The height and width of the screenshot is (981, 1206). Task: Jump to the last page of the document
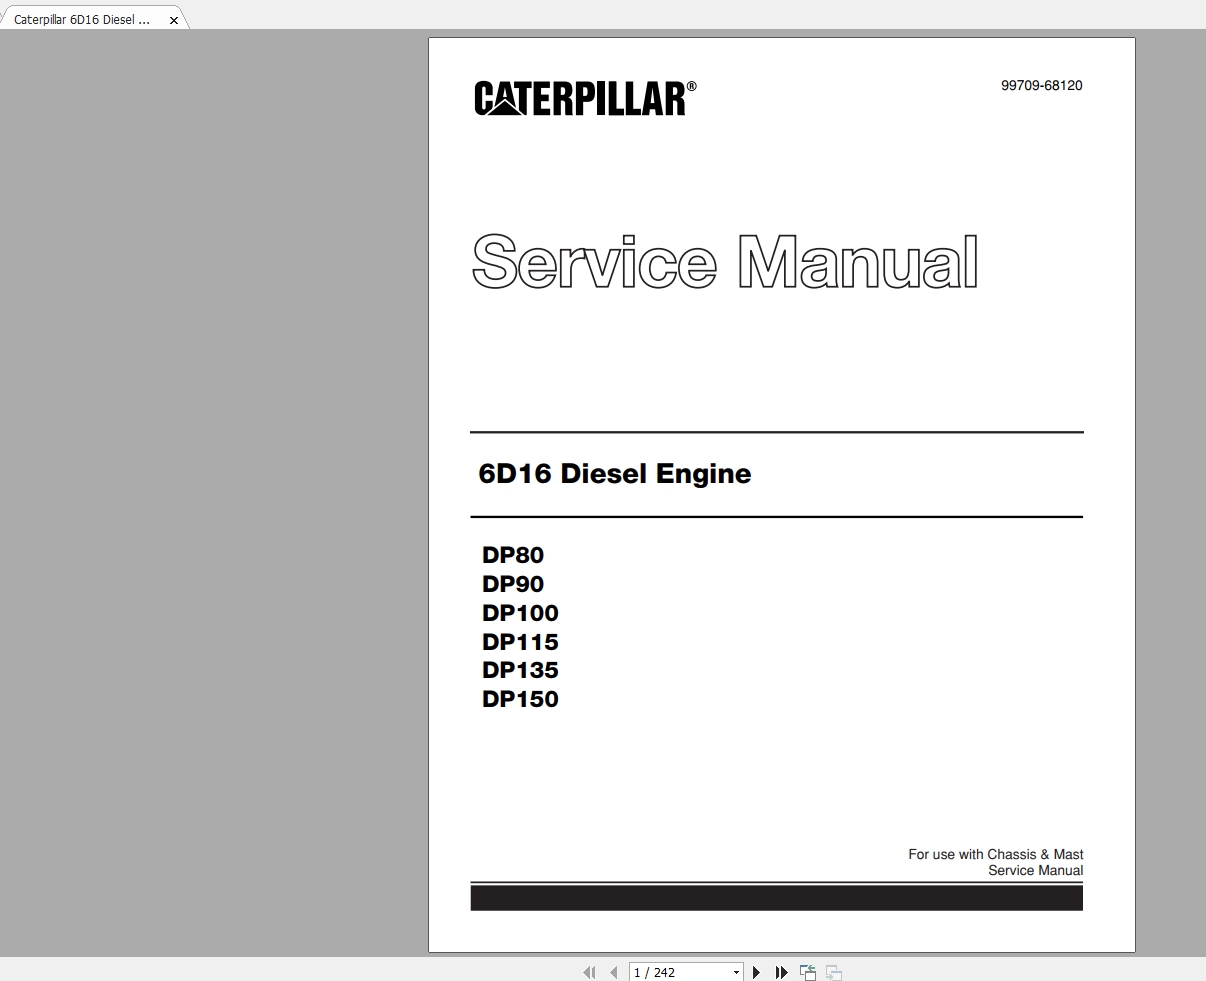781,971
